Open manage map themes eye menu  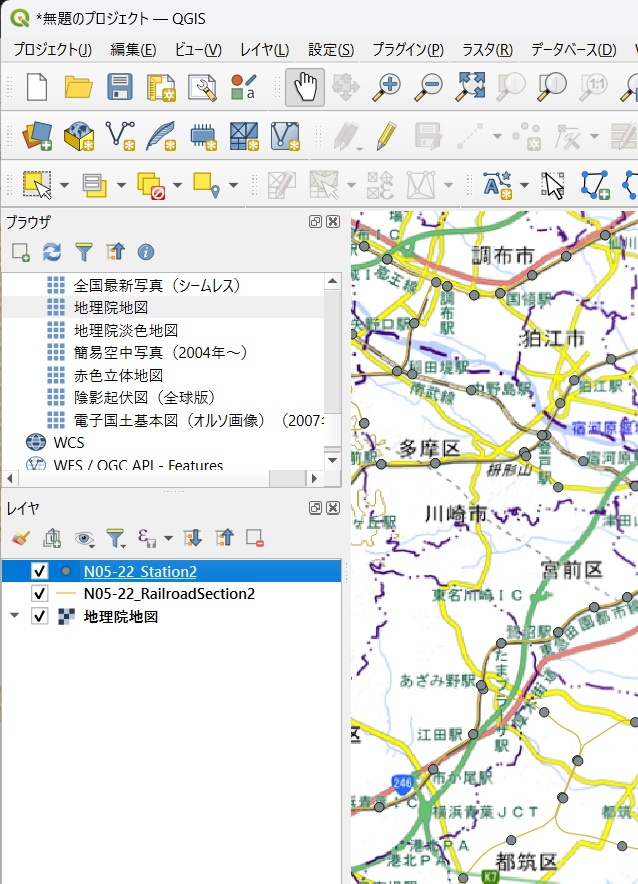point(84,539)
